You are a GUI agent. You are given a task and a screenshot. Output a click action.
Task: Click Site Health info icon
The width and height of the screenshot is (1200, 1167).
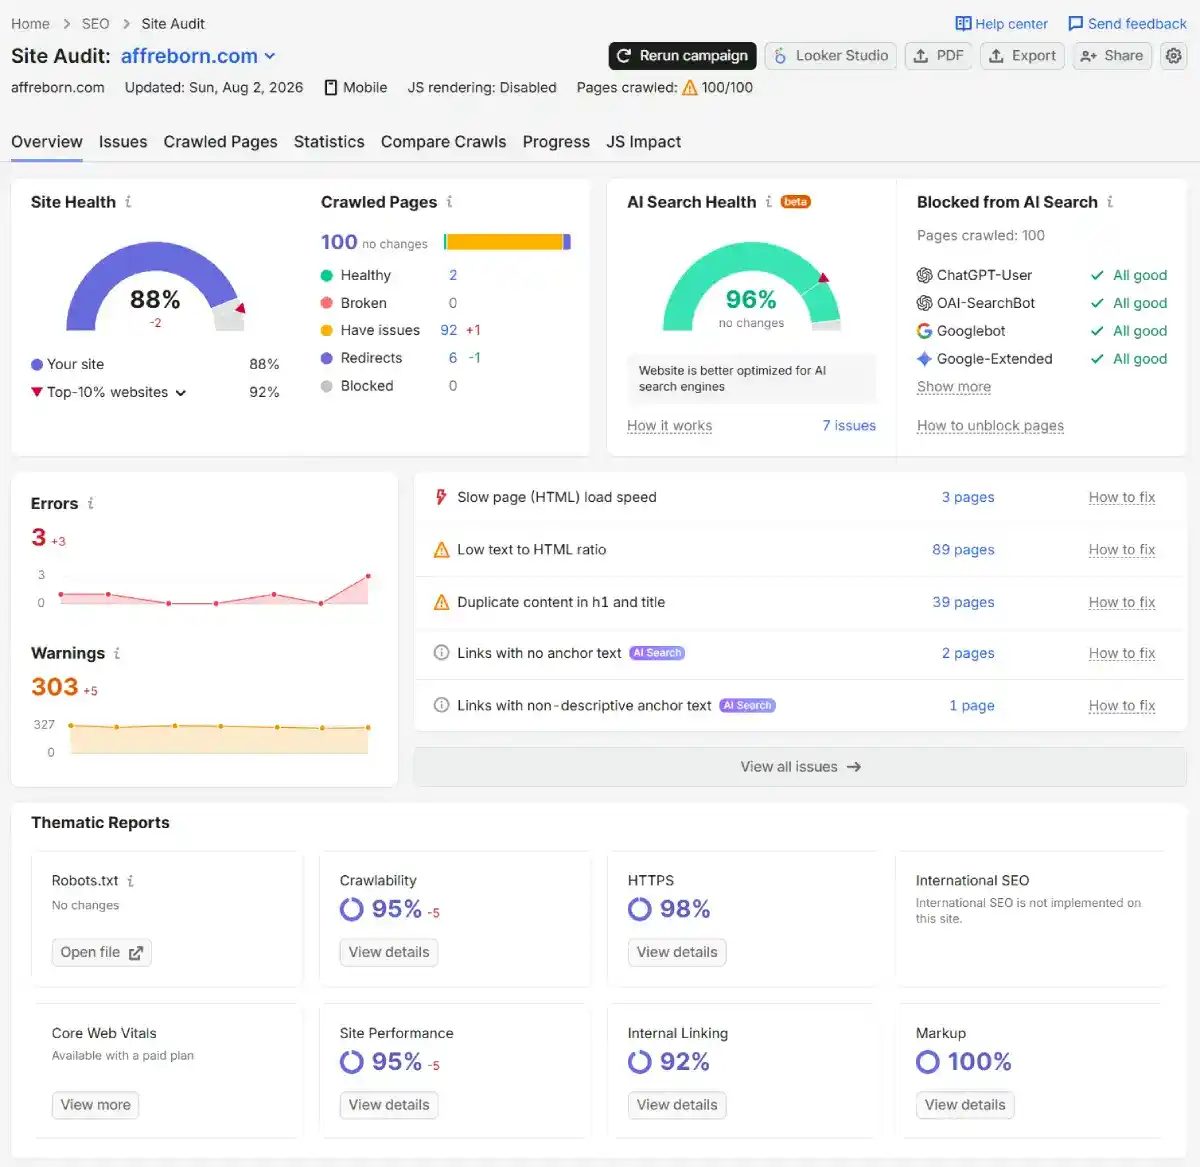[128, 202]
